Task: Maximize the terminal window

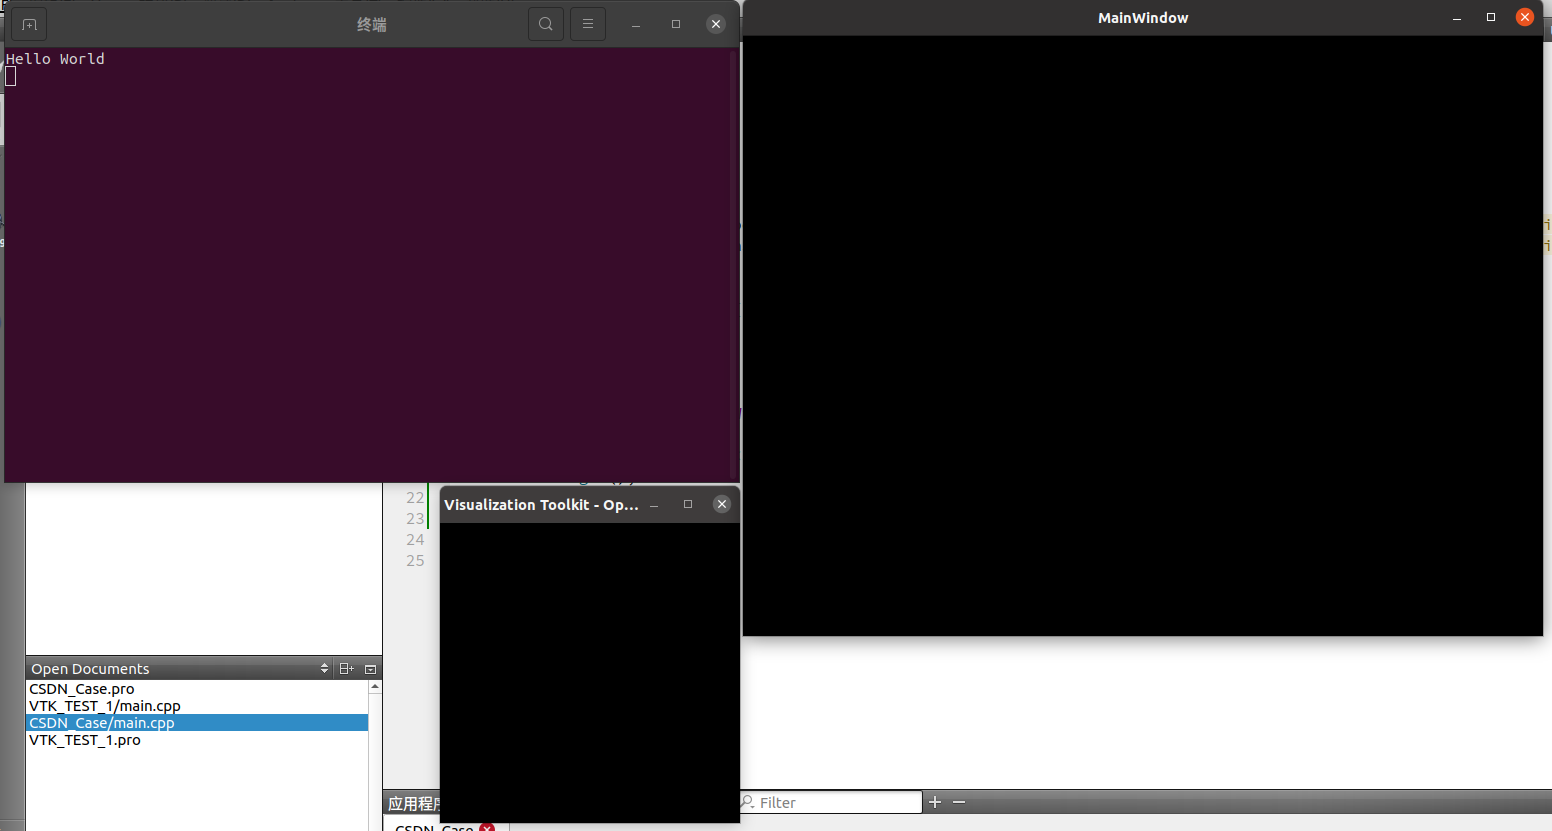Action: tap(676, 24)
